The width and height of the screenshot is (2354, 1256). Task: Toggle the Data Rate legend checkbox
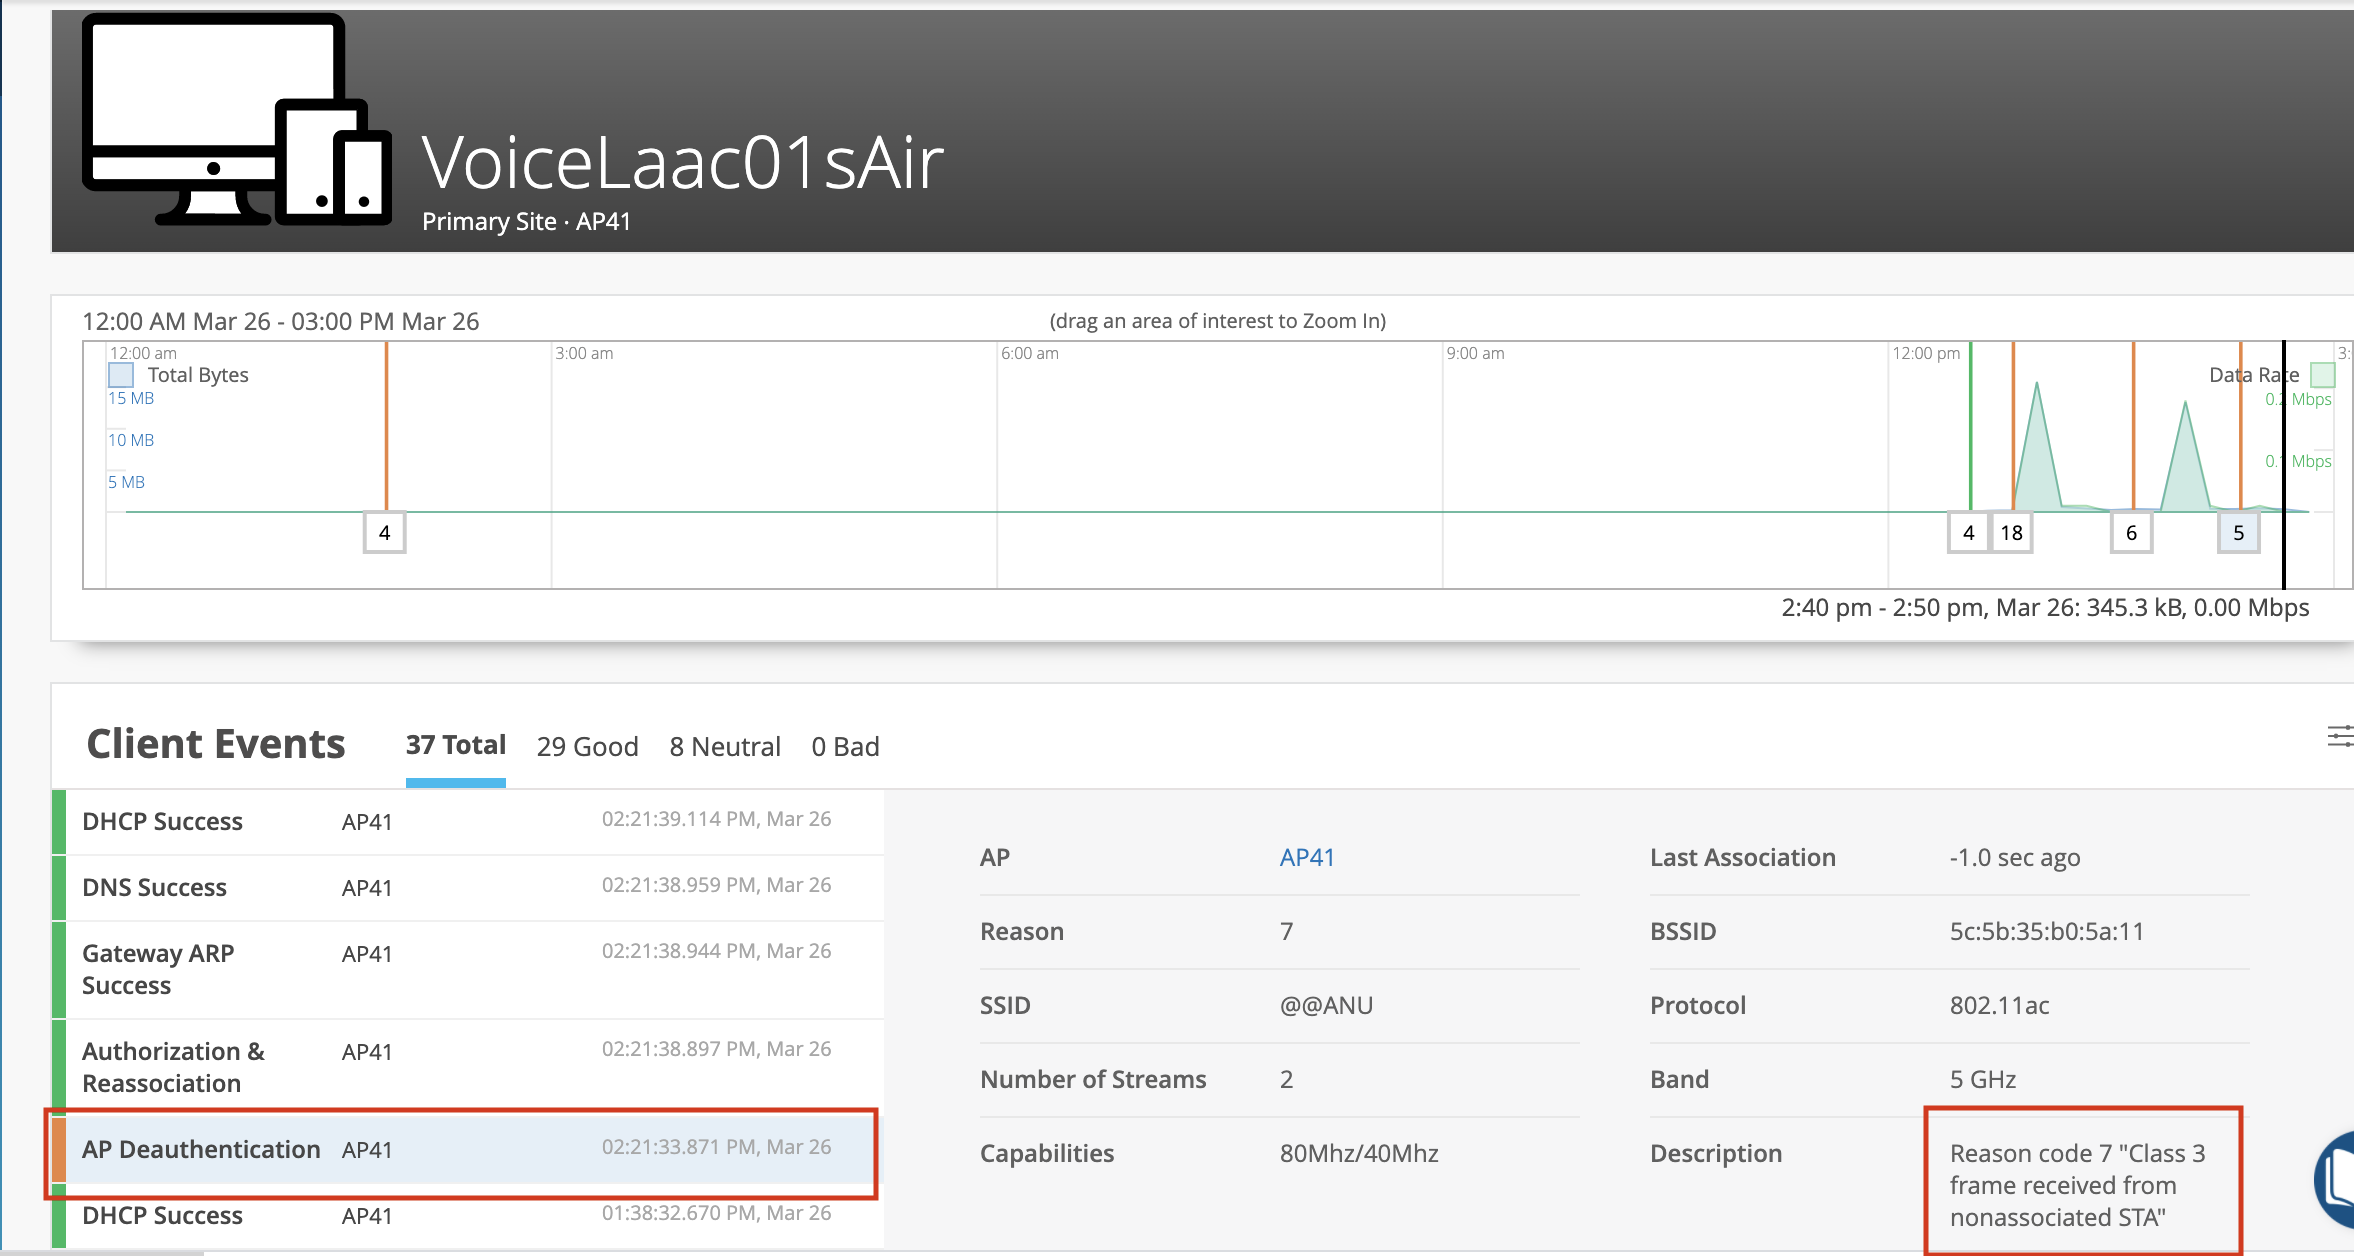tap(2322, 375)
